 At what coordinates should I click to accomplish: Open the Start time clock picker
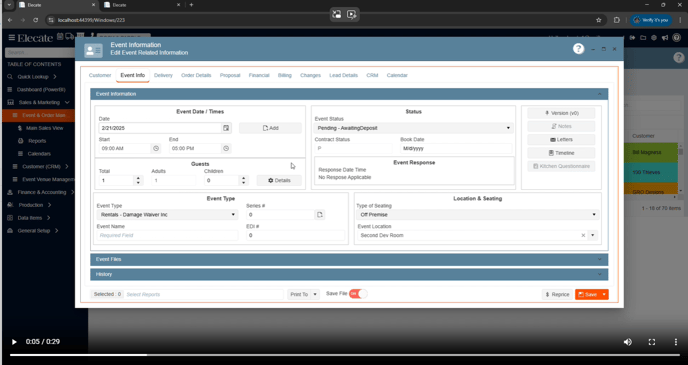[156, 148]
